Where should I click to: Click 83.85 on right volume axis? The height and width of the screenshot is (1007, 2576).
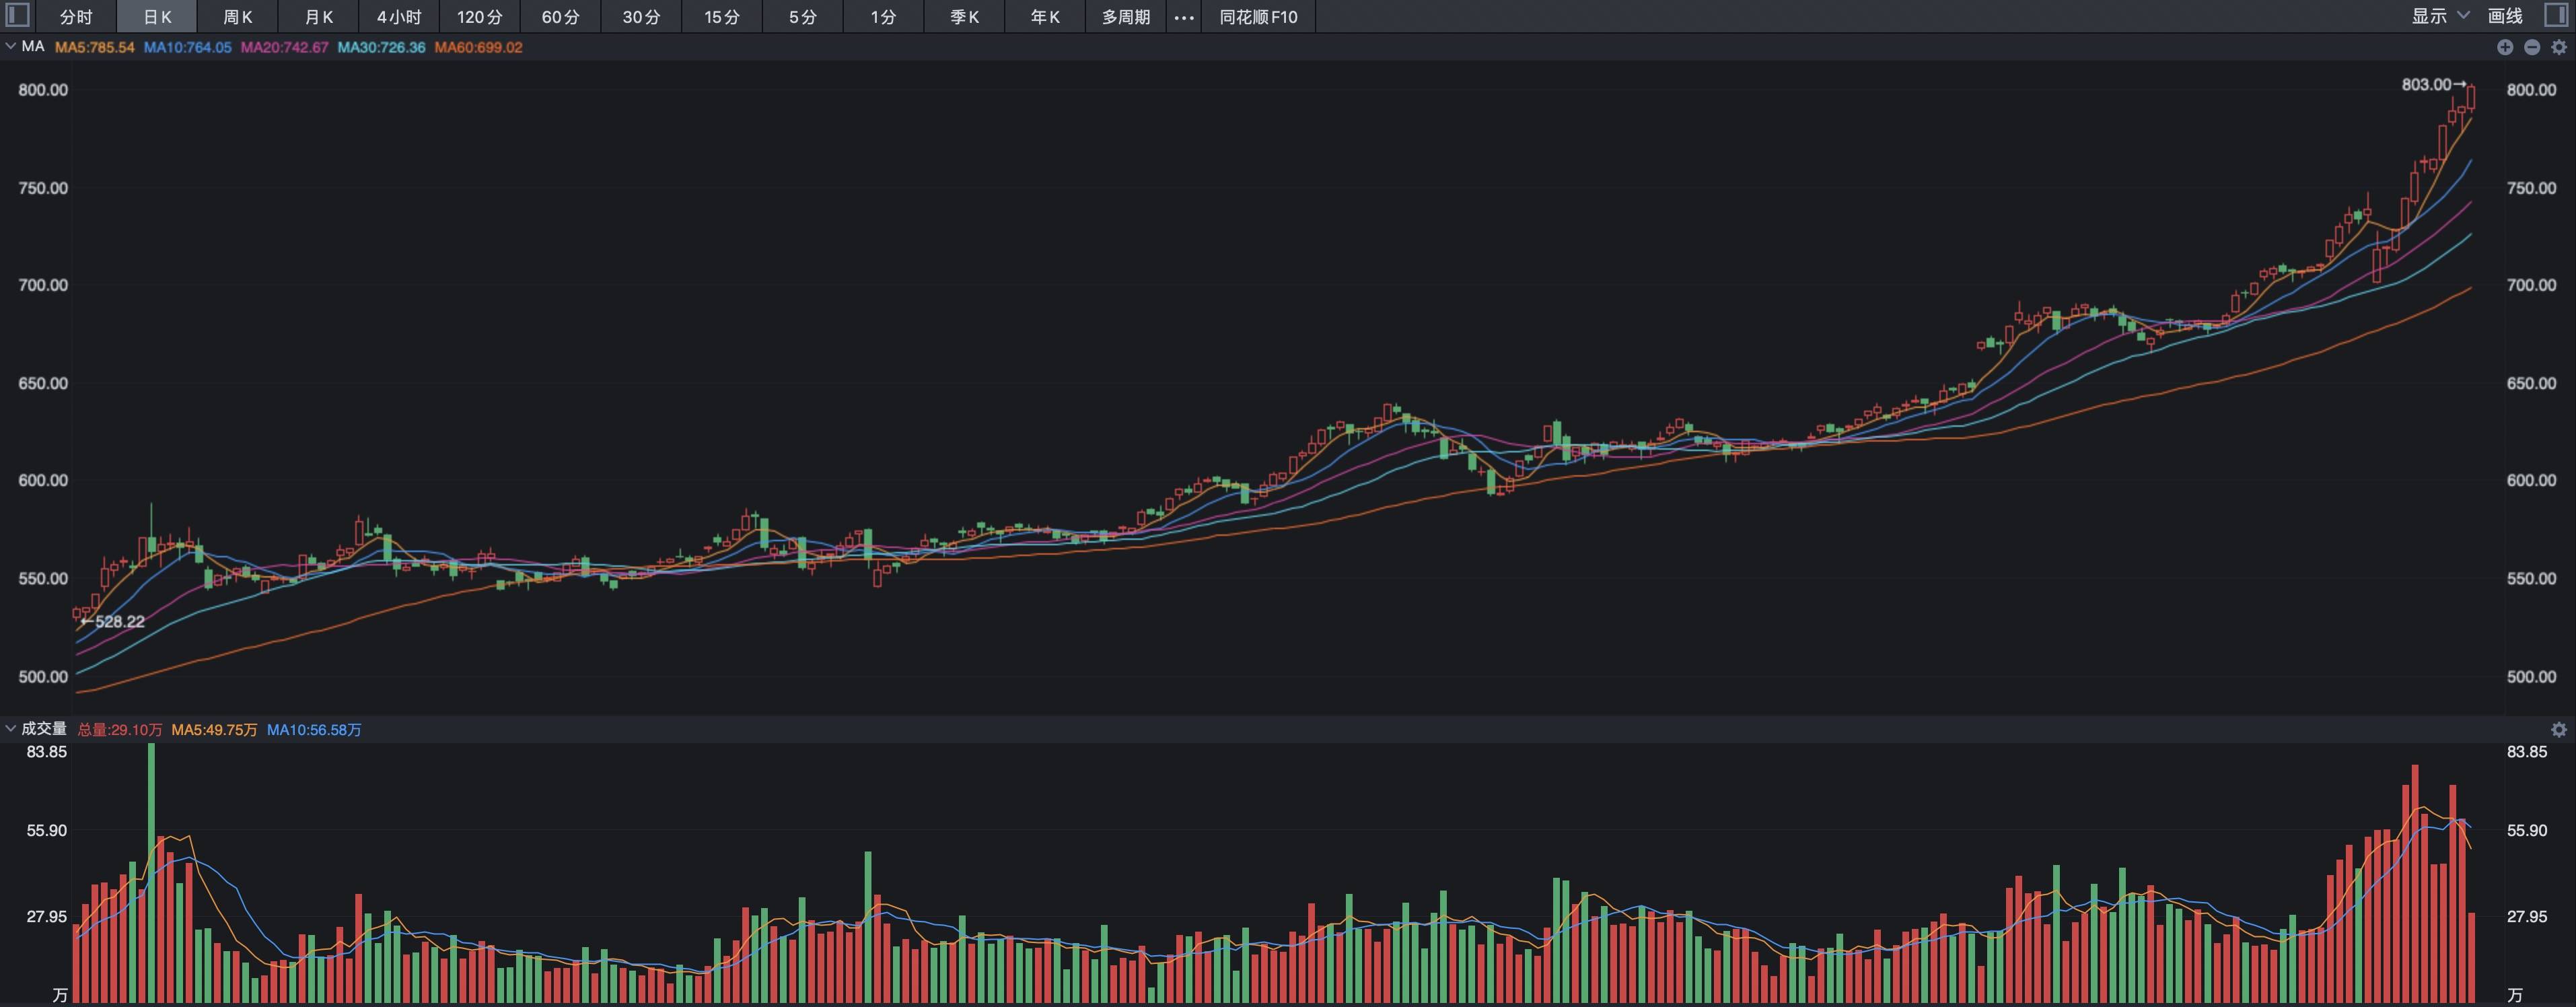[x=2526, y=752]
